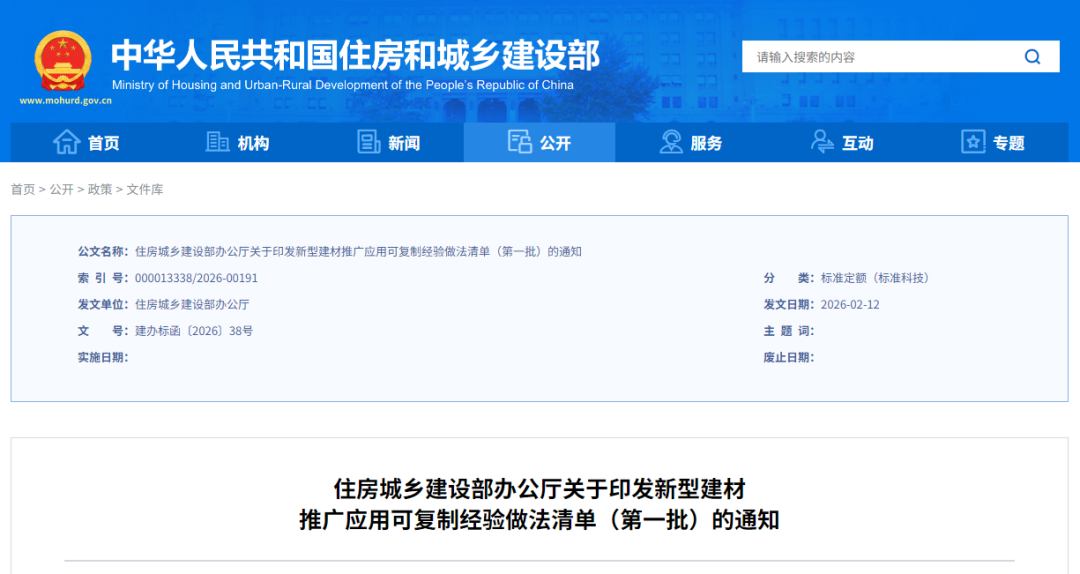The height and width of the screenshot is (574, 1080).
Task: Type in the 请输入搜索的内容 search field
Action: click(x=880, y=57)
